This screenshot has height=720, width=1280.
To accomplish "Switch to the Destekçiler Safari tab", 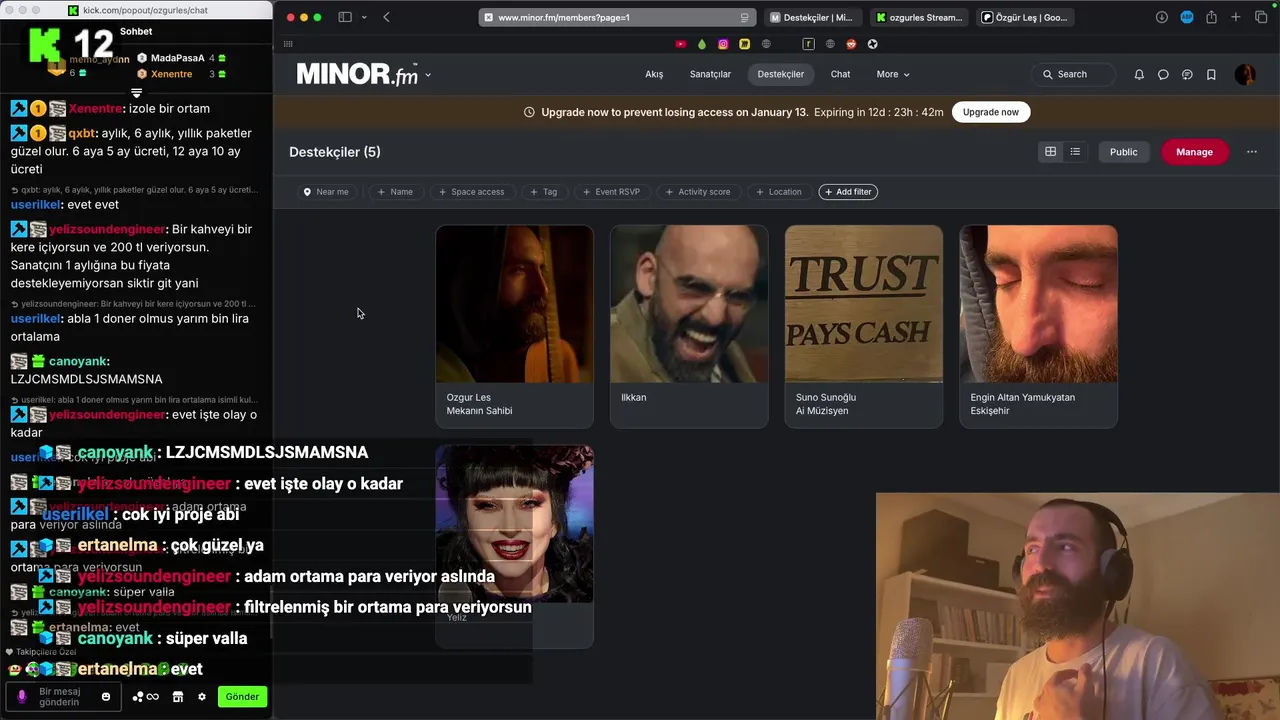I will [811, 17].
